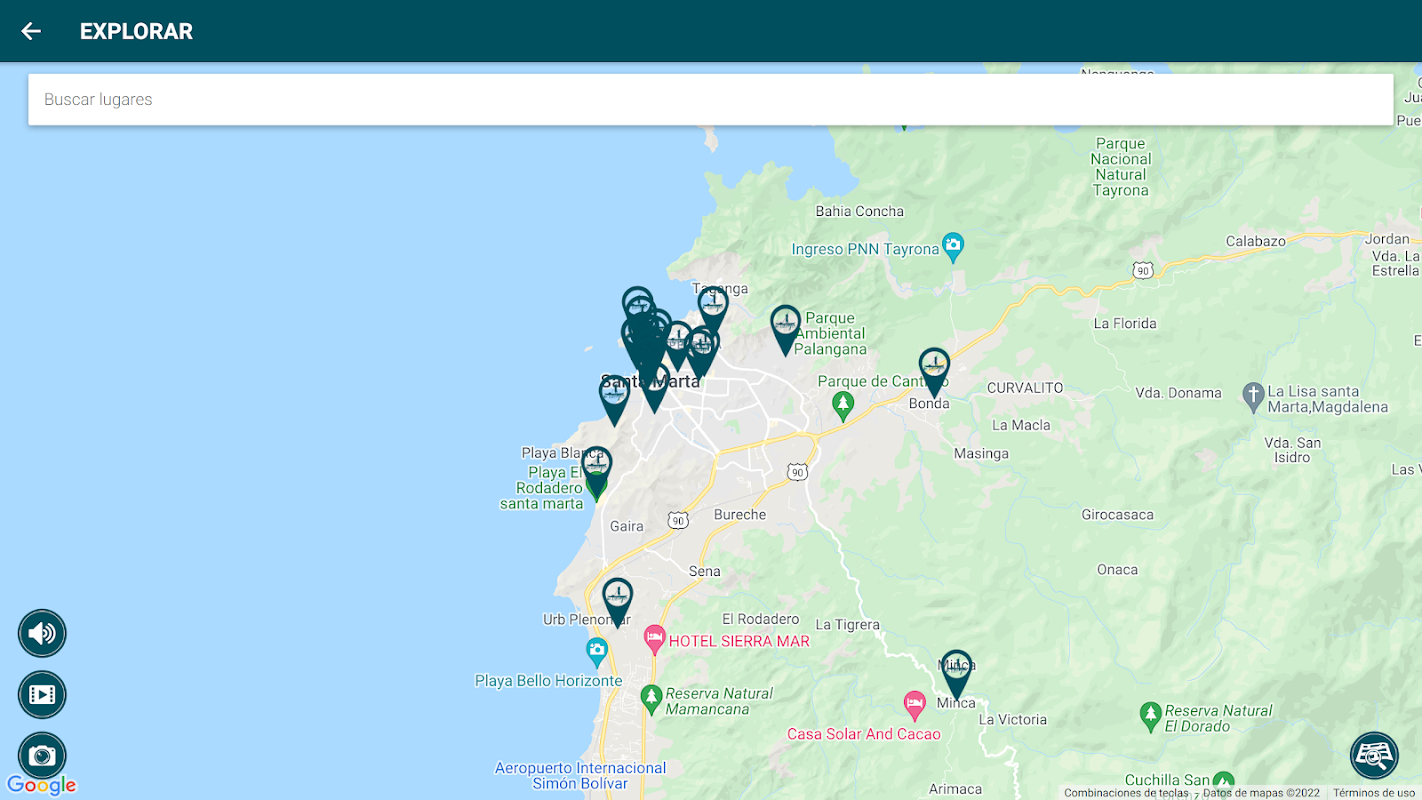Tap the Playa Bello Horizonte camera marker

[597, 653]
